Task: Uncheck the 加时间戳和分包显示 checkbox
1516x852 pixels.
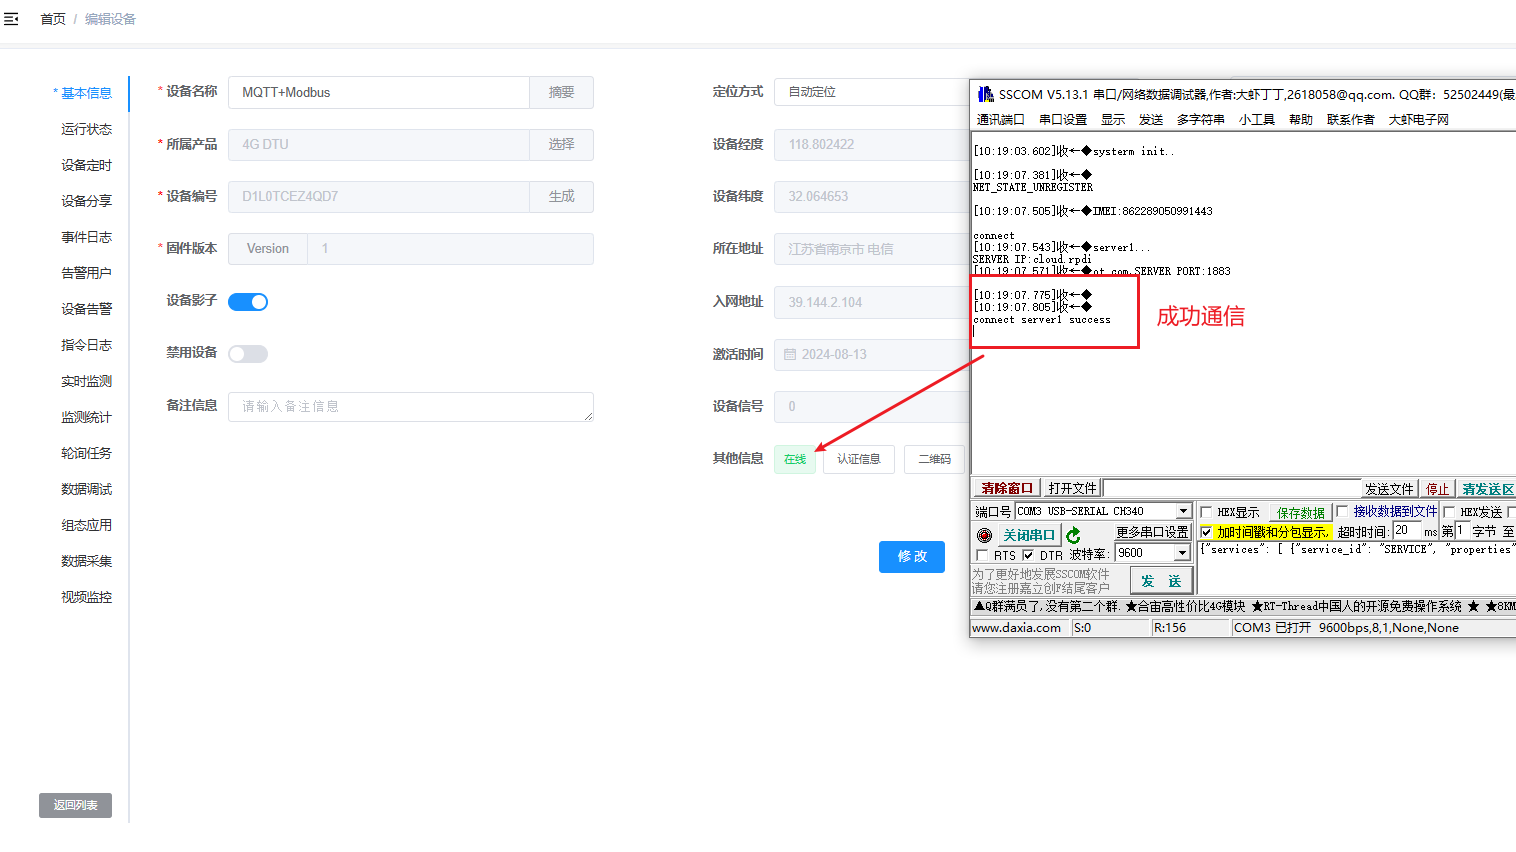Action: tap(1206, 532)
